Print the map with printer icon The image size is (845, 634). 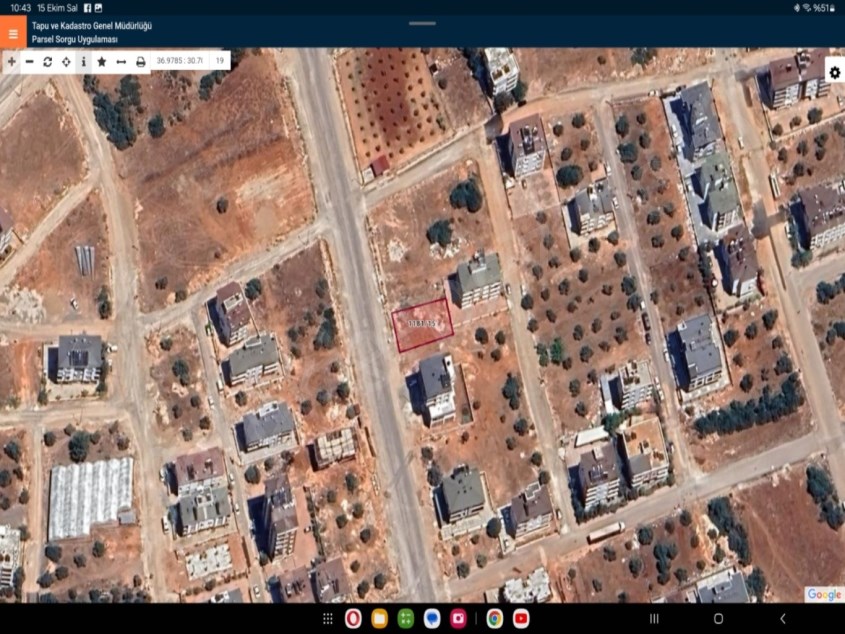(x=141, y=62)
